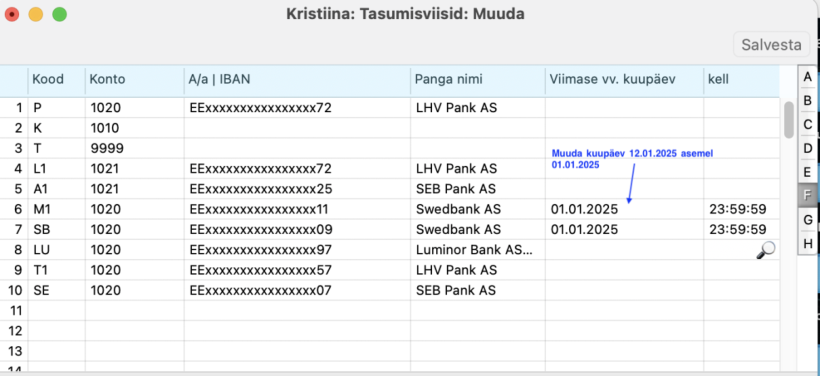Select the date 01.01.2025 in row SB
The height and width of the screenshot is (376, 820).
point(584,230)
